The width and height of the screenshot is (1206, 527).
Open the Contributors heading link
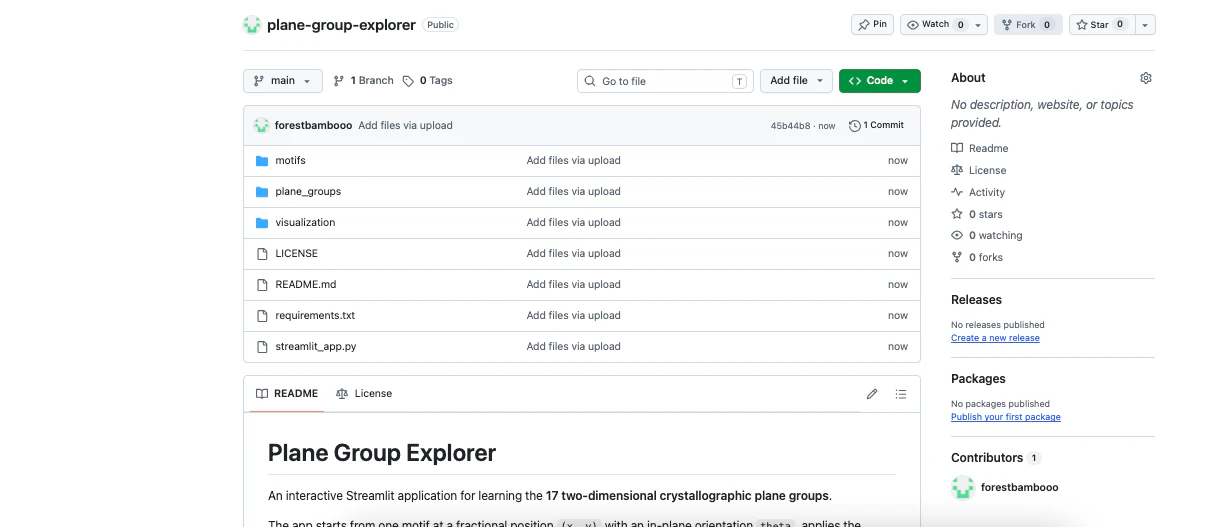coord(987,458)
